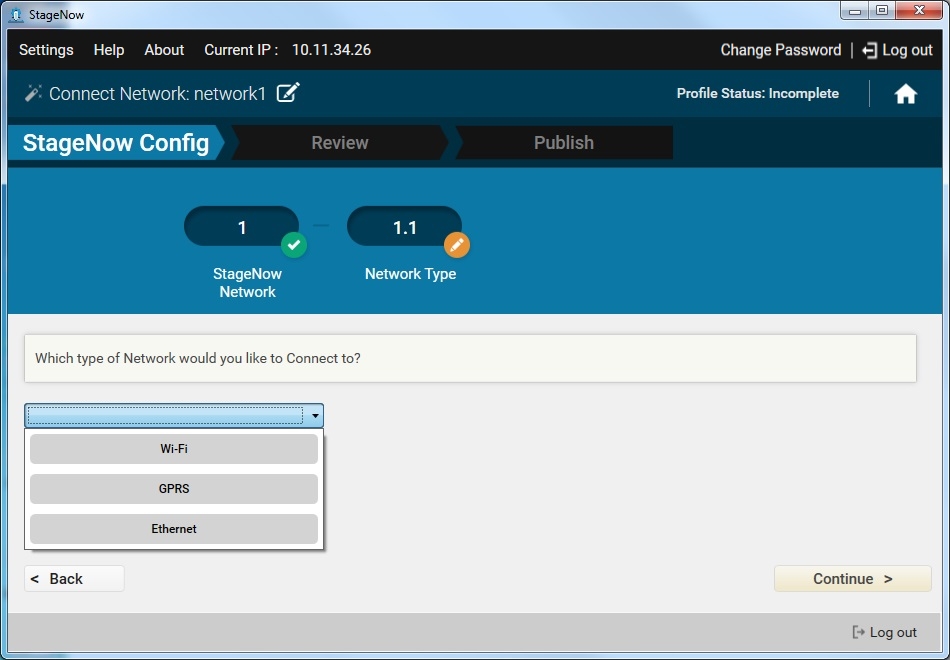Image resolution: width=950 pixels, height=660 pixels.
Task: Click the magic wand icon beside Connect Network
Action: coord(33,93)
